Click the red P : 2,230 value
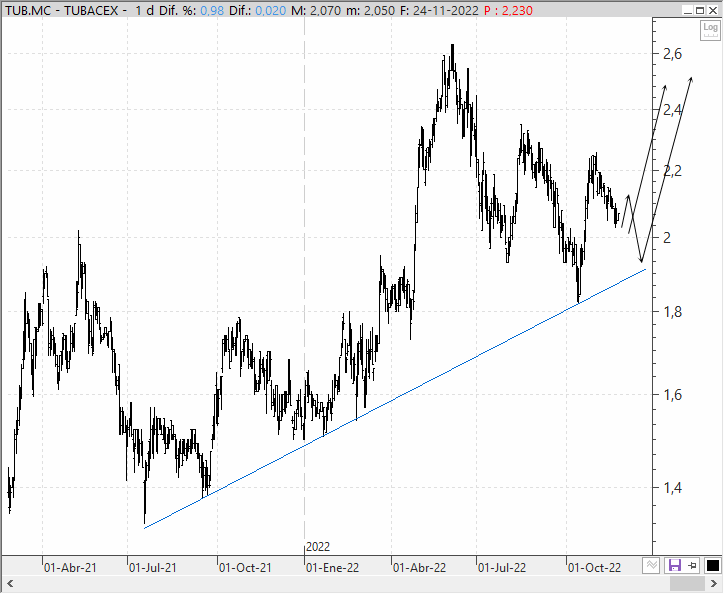 coord(508,10)
